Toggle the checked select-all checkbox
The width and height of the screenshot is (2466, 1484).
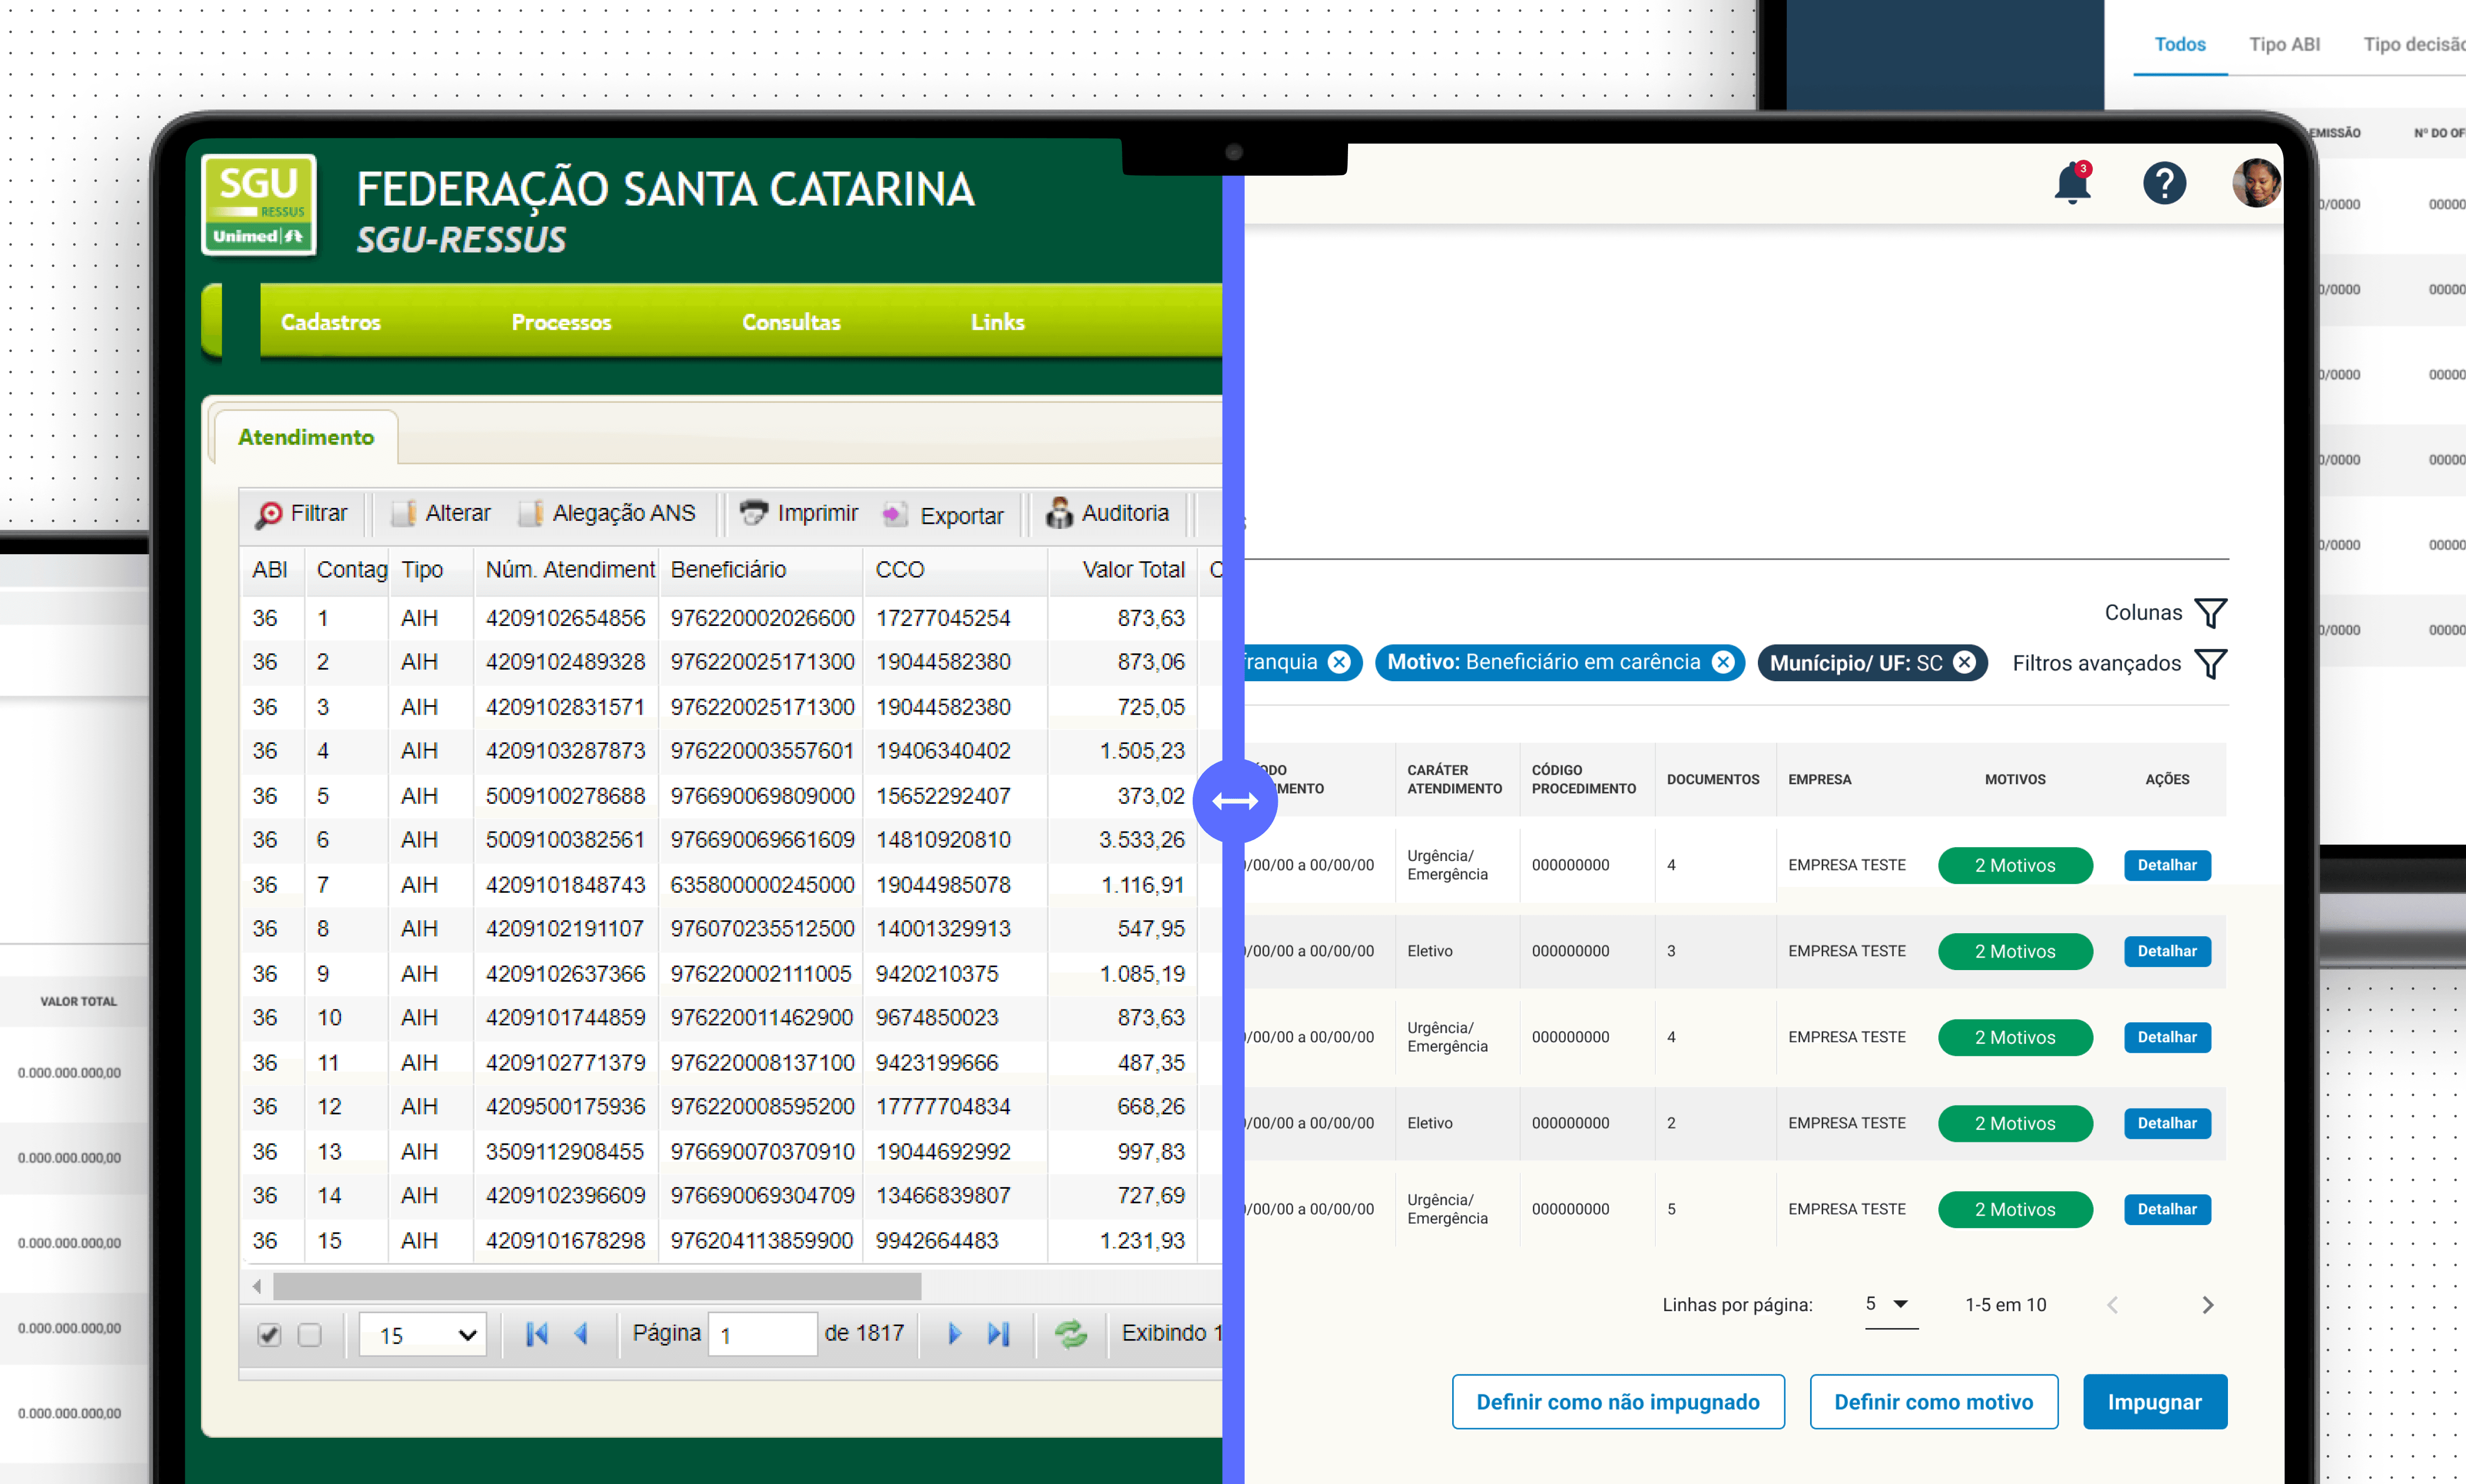269,1335
